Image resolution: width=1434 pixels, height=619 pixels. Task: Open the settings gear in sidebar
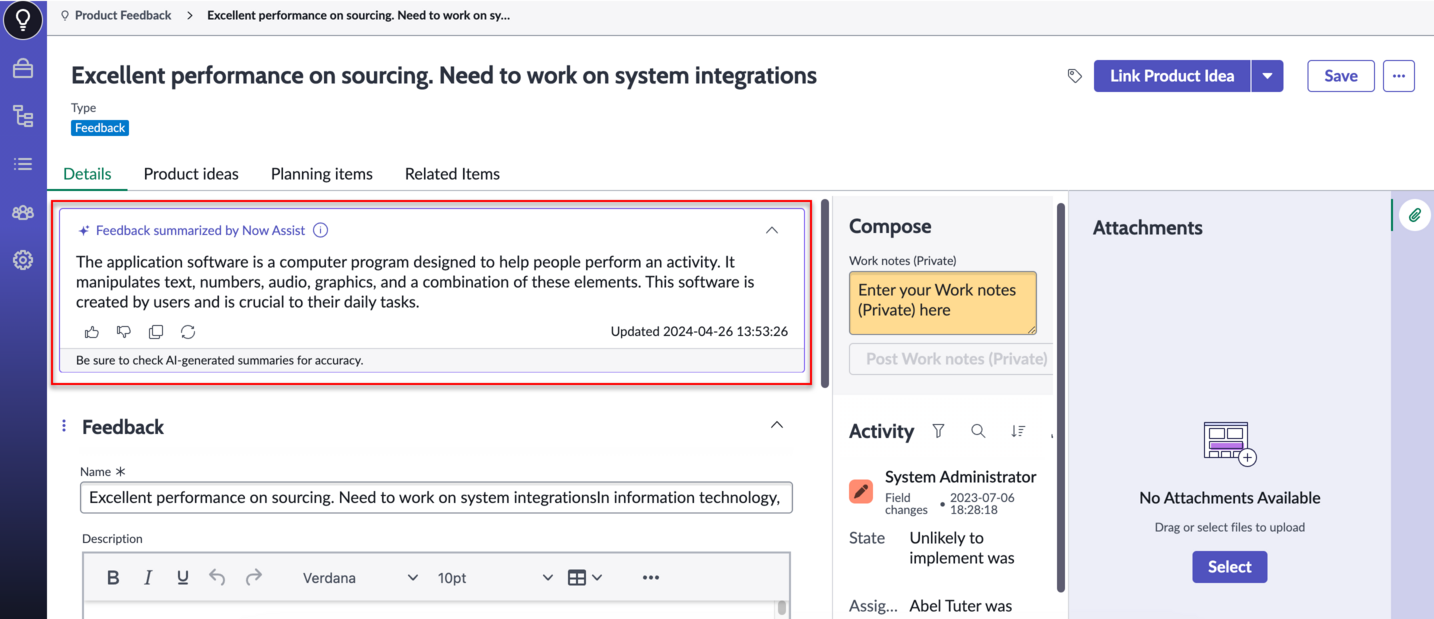[23, 260]
